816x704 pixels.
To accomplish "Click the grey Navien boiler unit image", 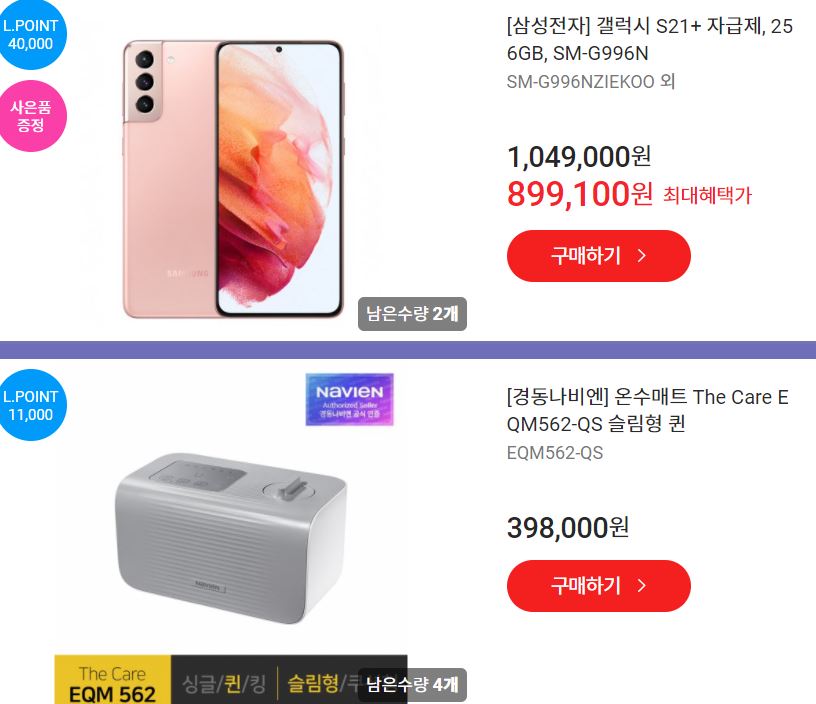I will point(231,537).
